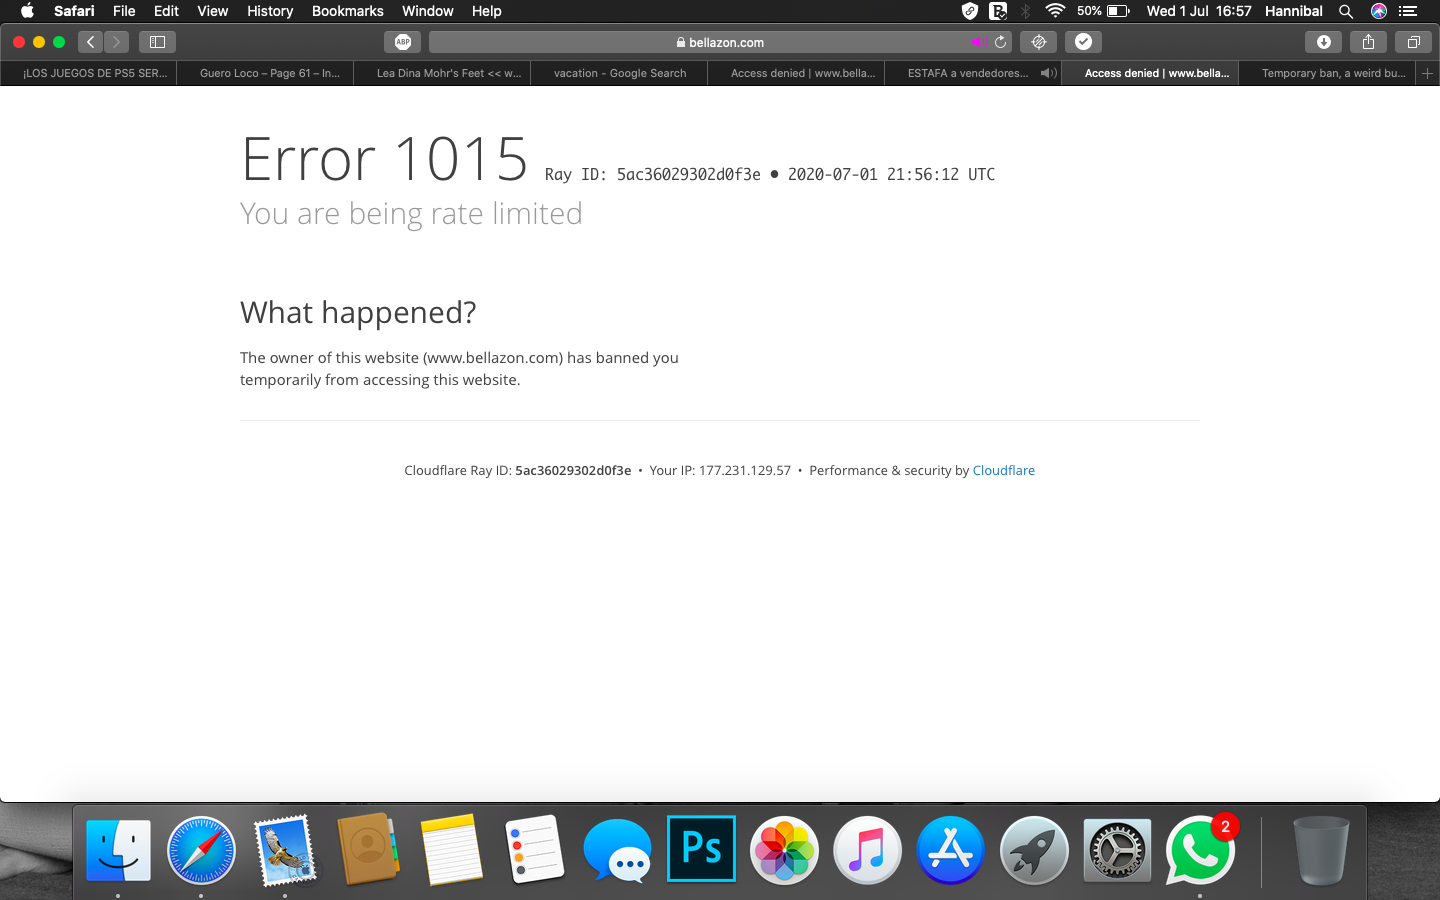Open WhatsApp from the dock
Screen dimensions: 1440x900
1199,851
